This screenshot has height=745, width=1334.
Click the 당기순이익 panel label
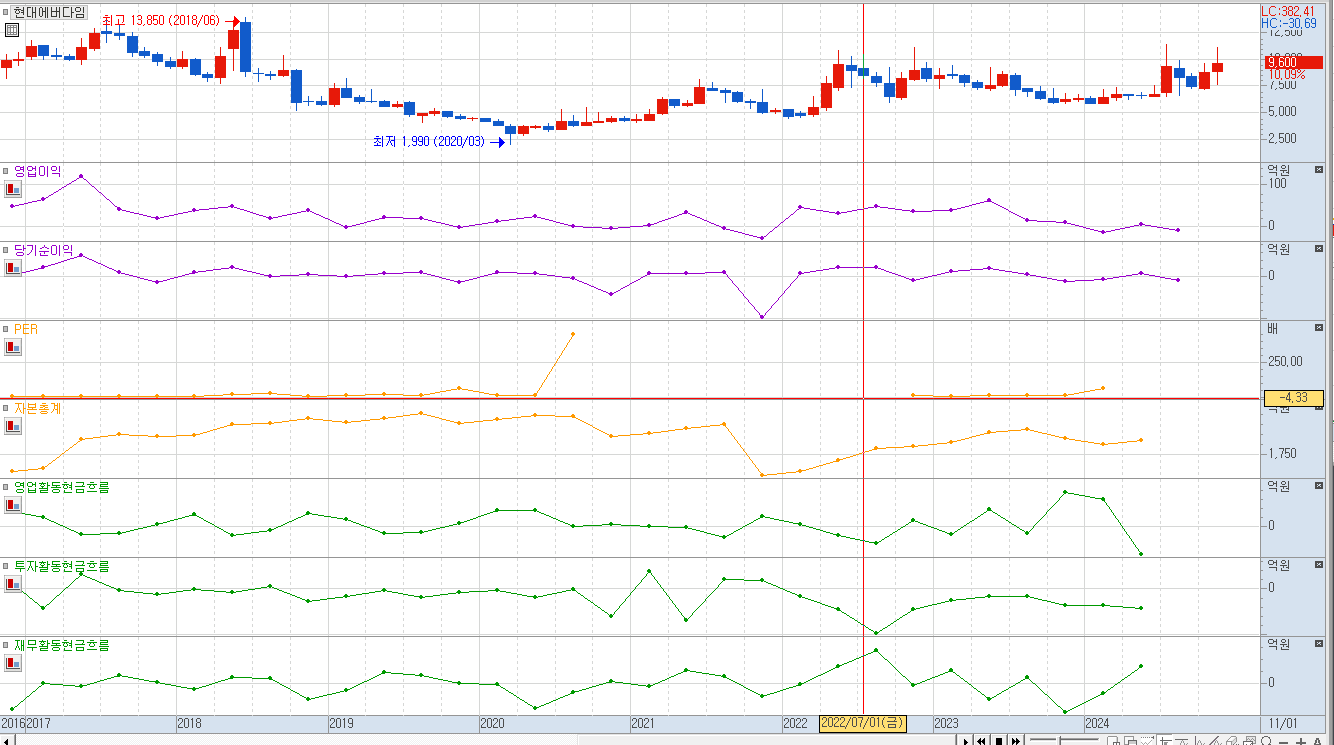(x=43, y=250)
